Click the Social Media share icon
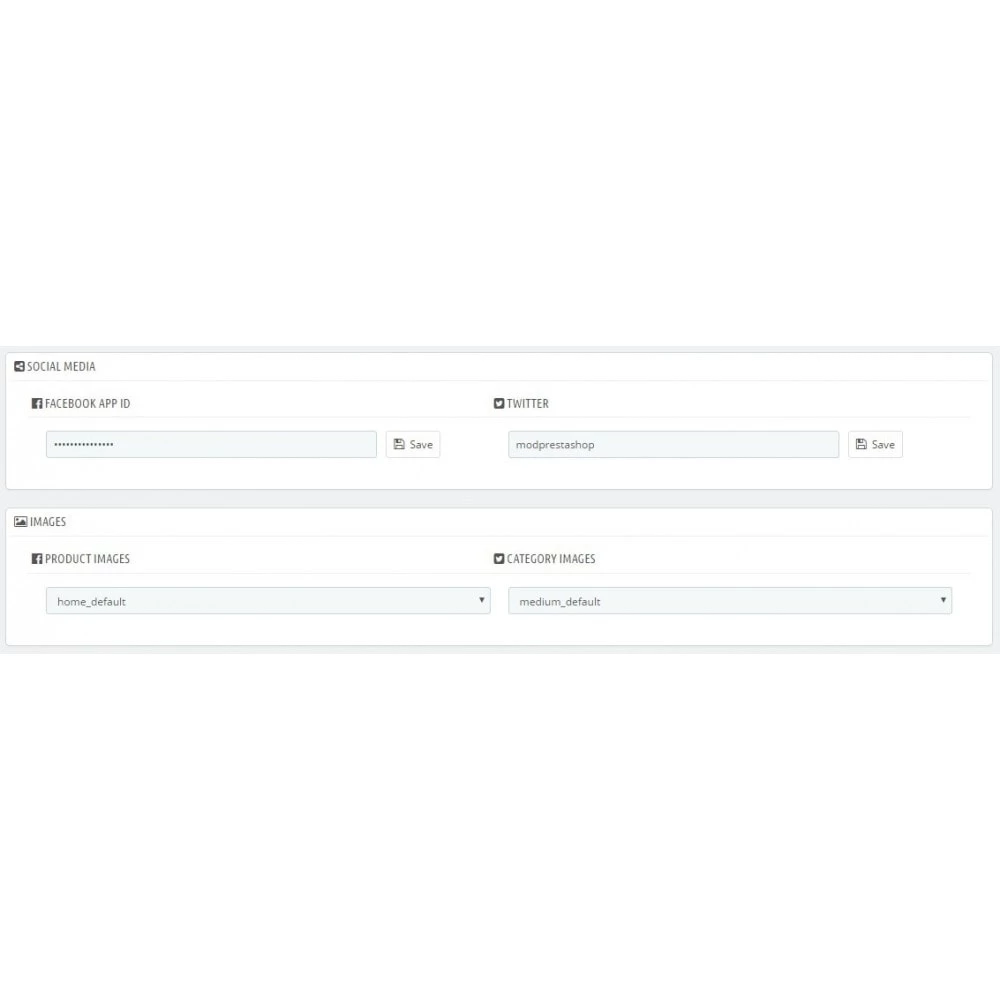1000x1000 pixels. [19, 366]
